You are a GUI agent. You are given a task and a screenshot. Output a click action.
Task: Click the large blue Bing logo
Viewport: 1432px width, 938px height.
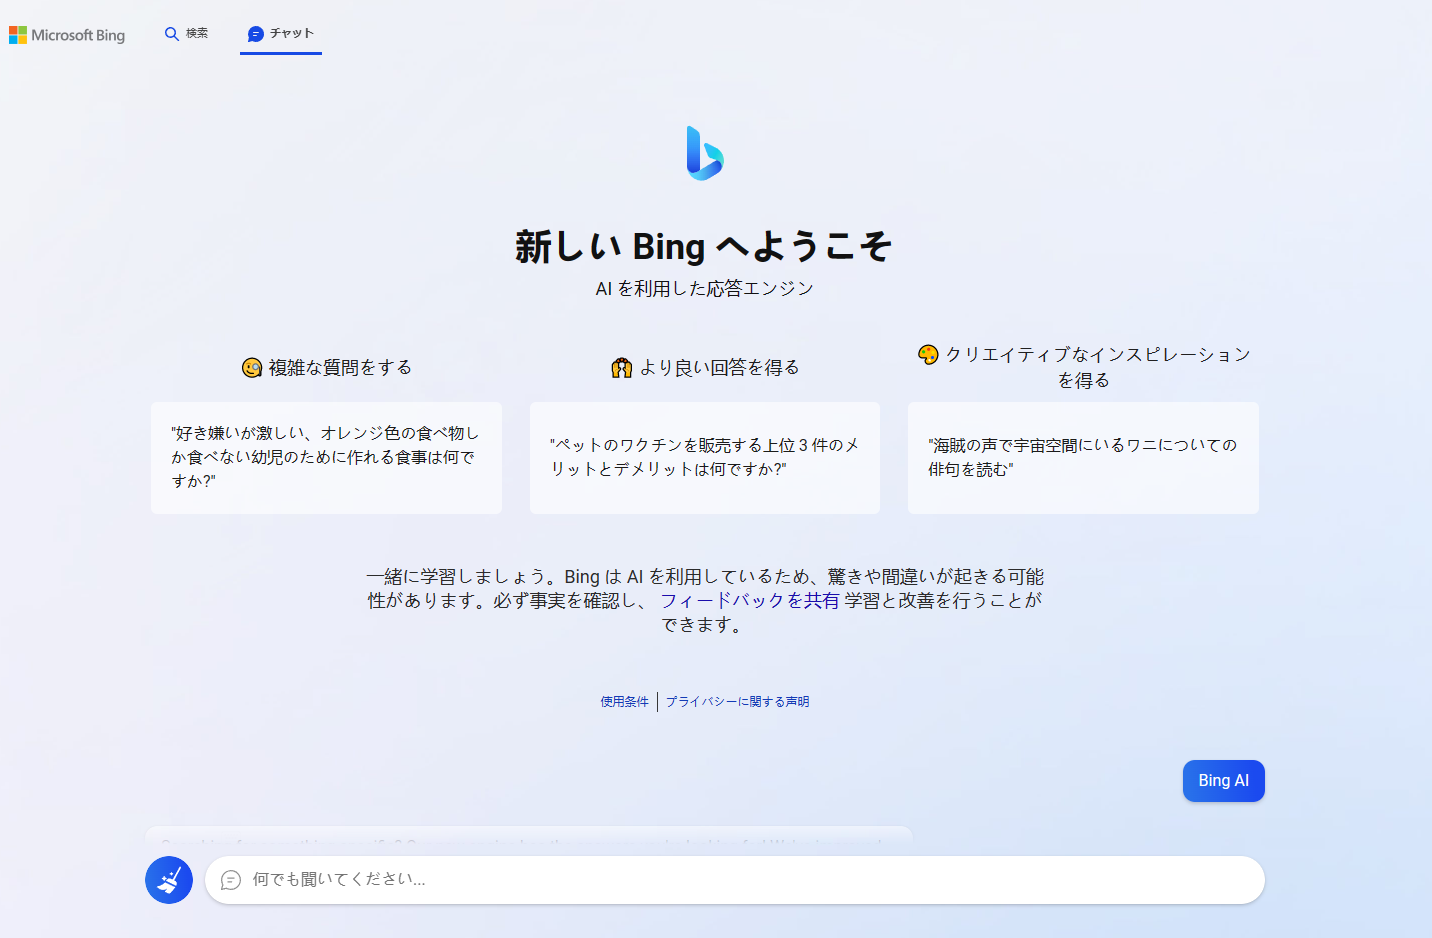(x=705, y=153)
